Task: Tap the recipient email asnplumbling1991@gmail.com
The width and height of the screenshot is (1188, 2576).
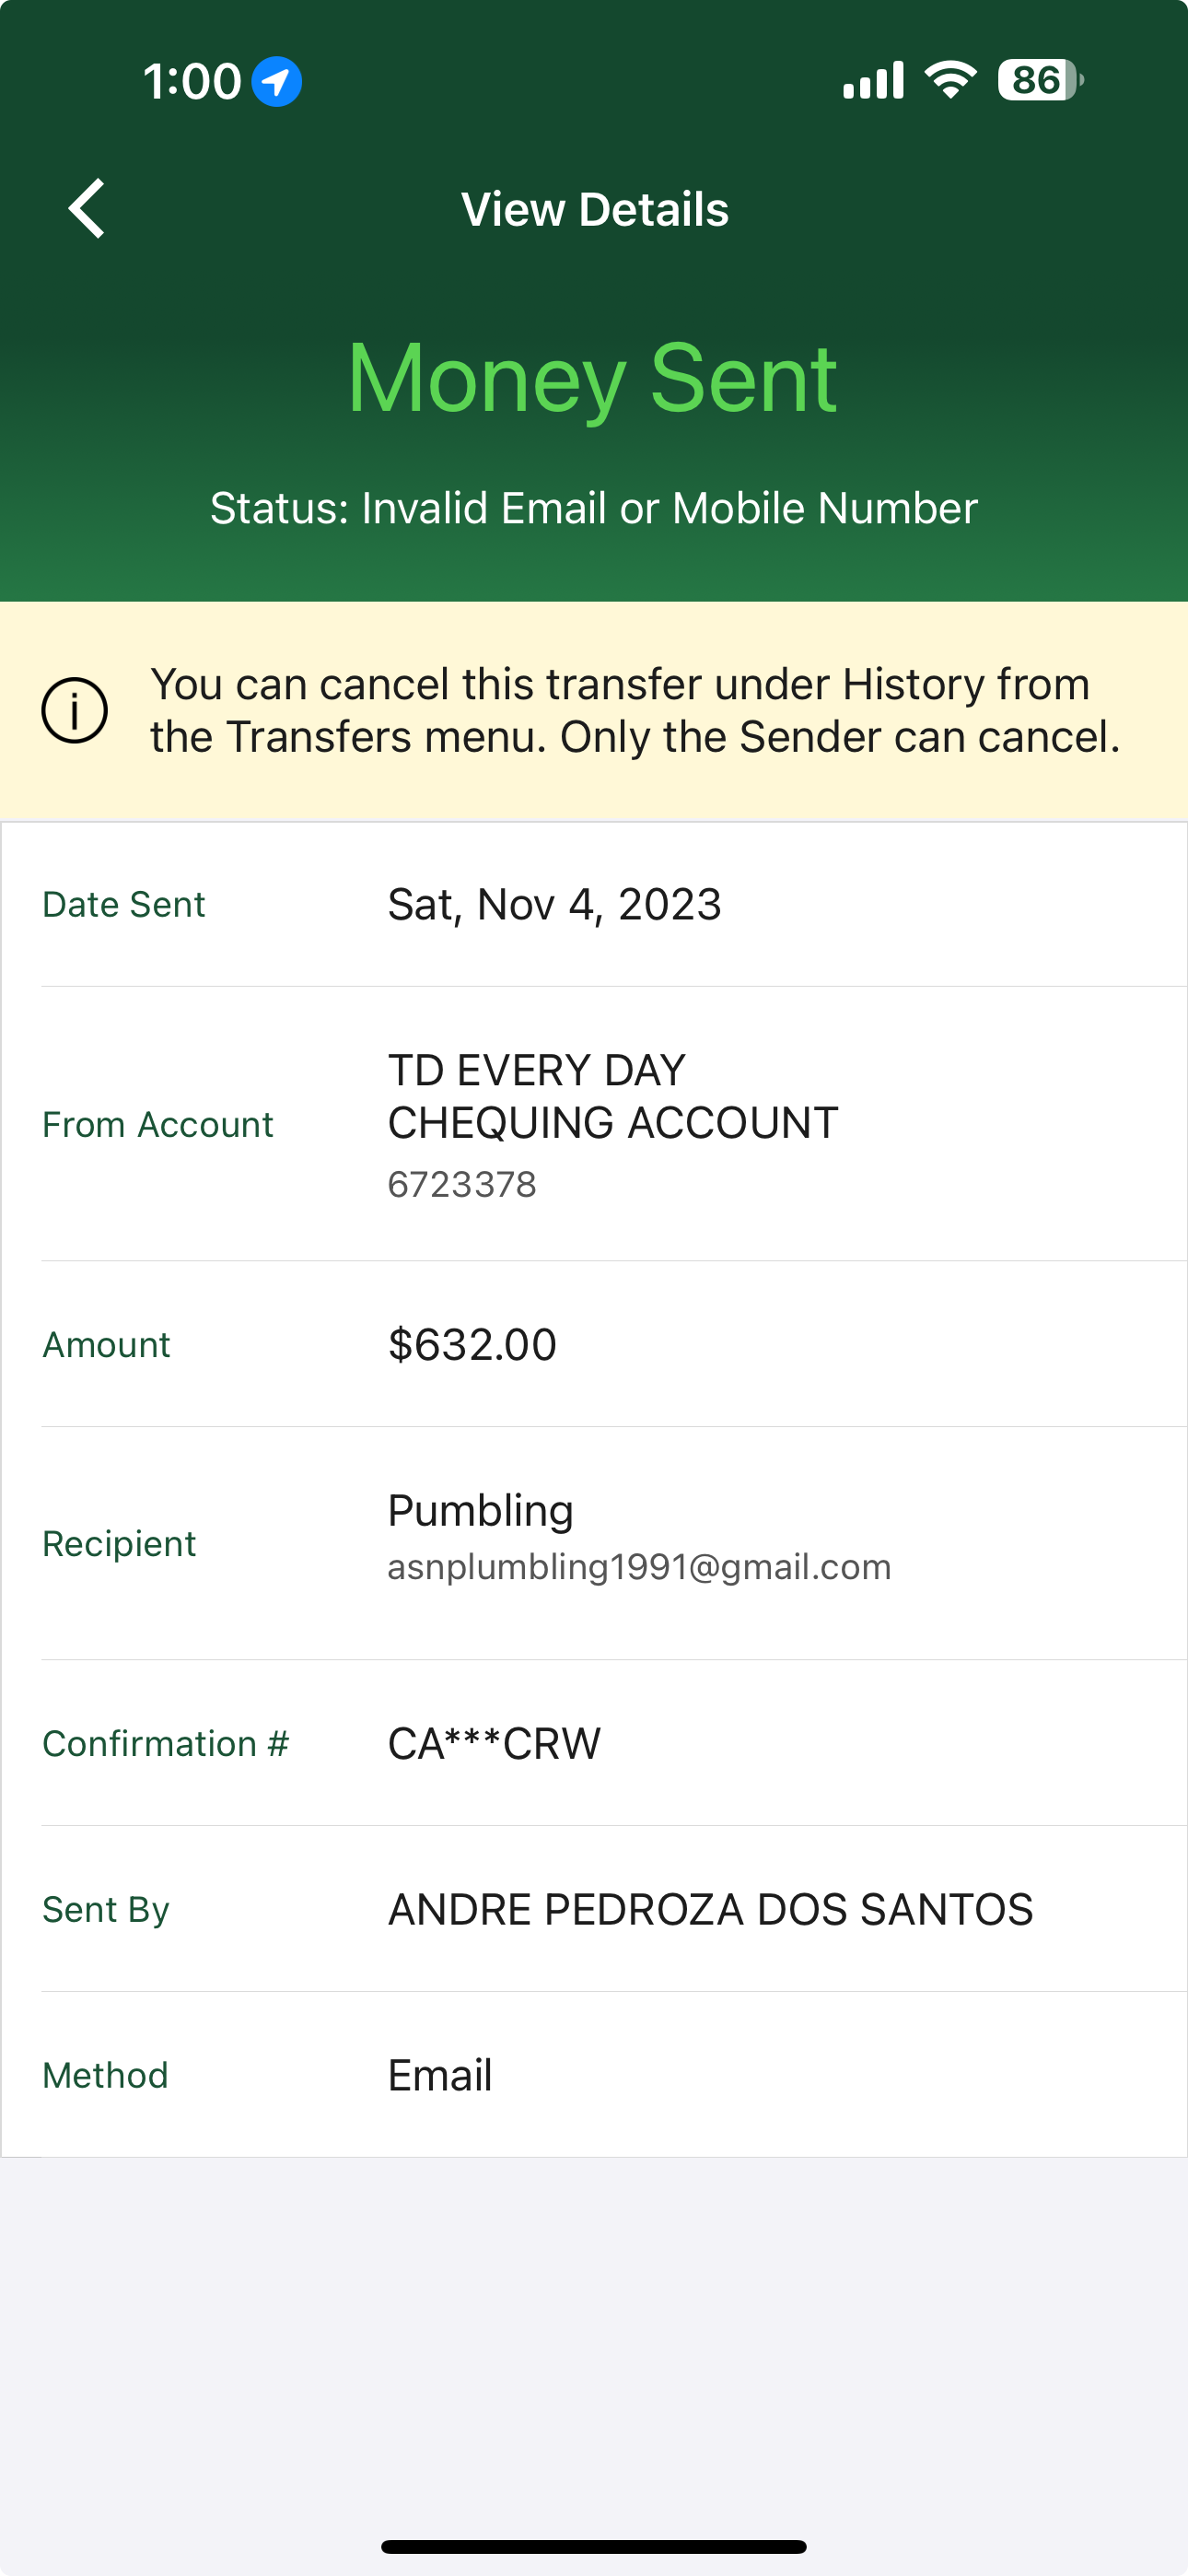Action: [639, 1567]
